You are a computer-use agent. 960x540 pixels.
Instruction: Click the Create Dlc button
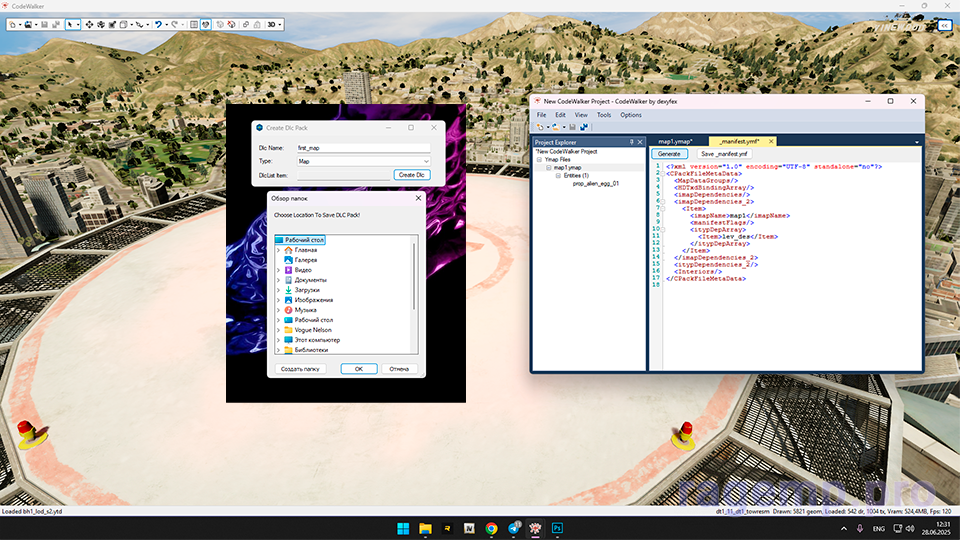411,174
